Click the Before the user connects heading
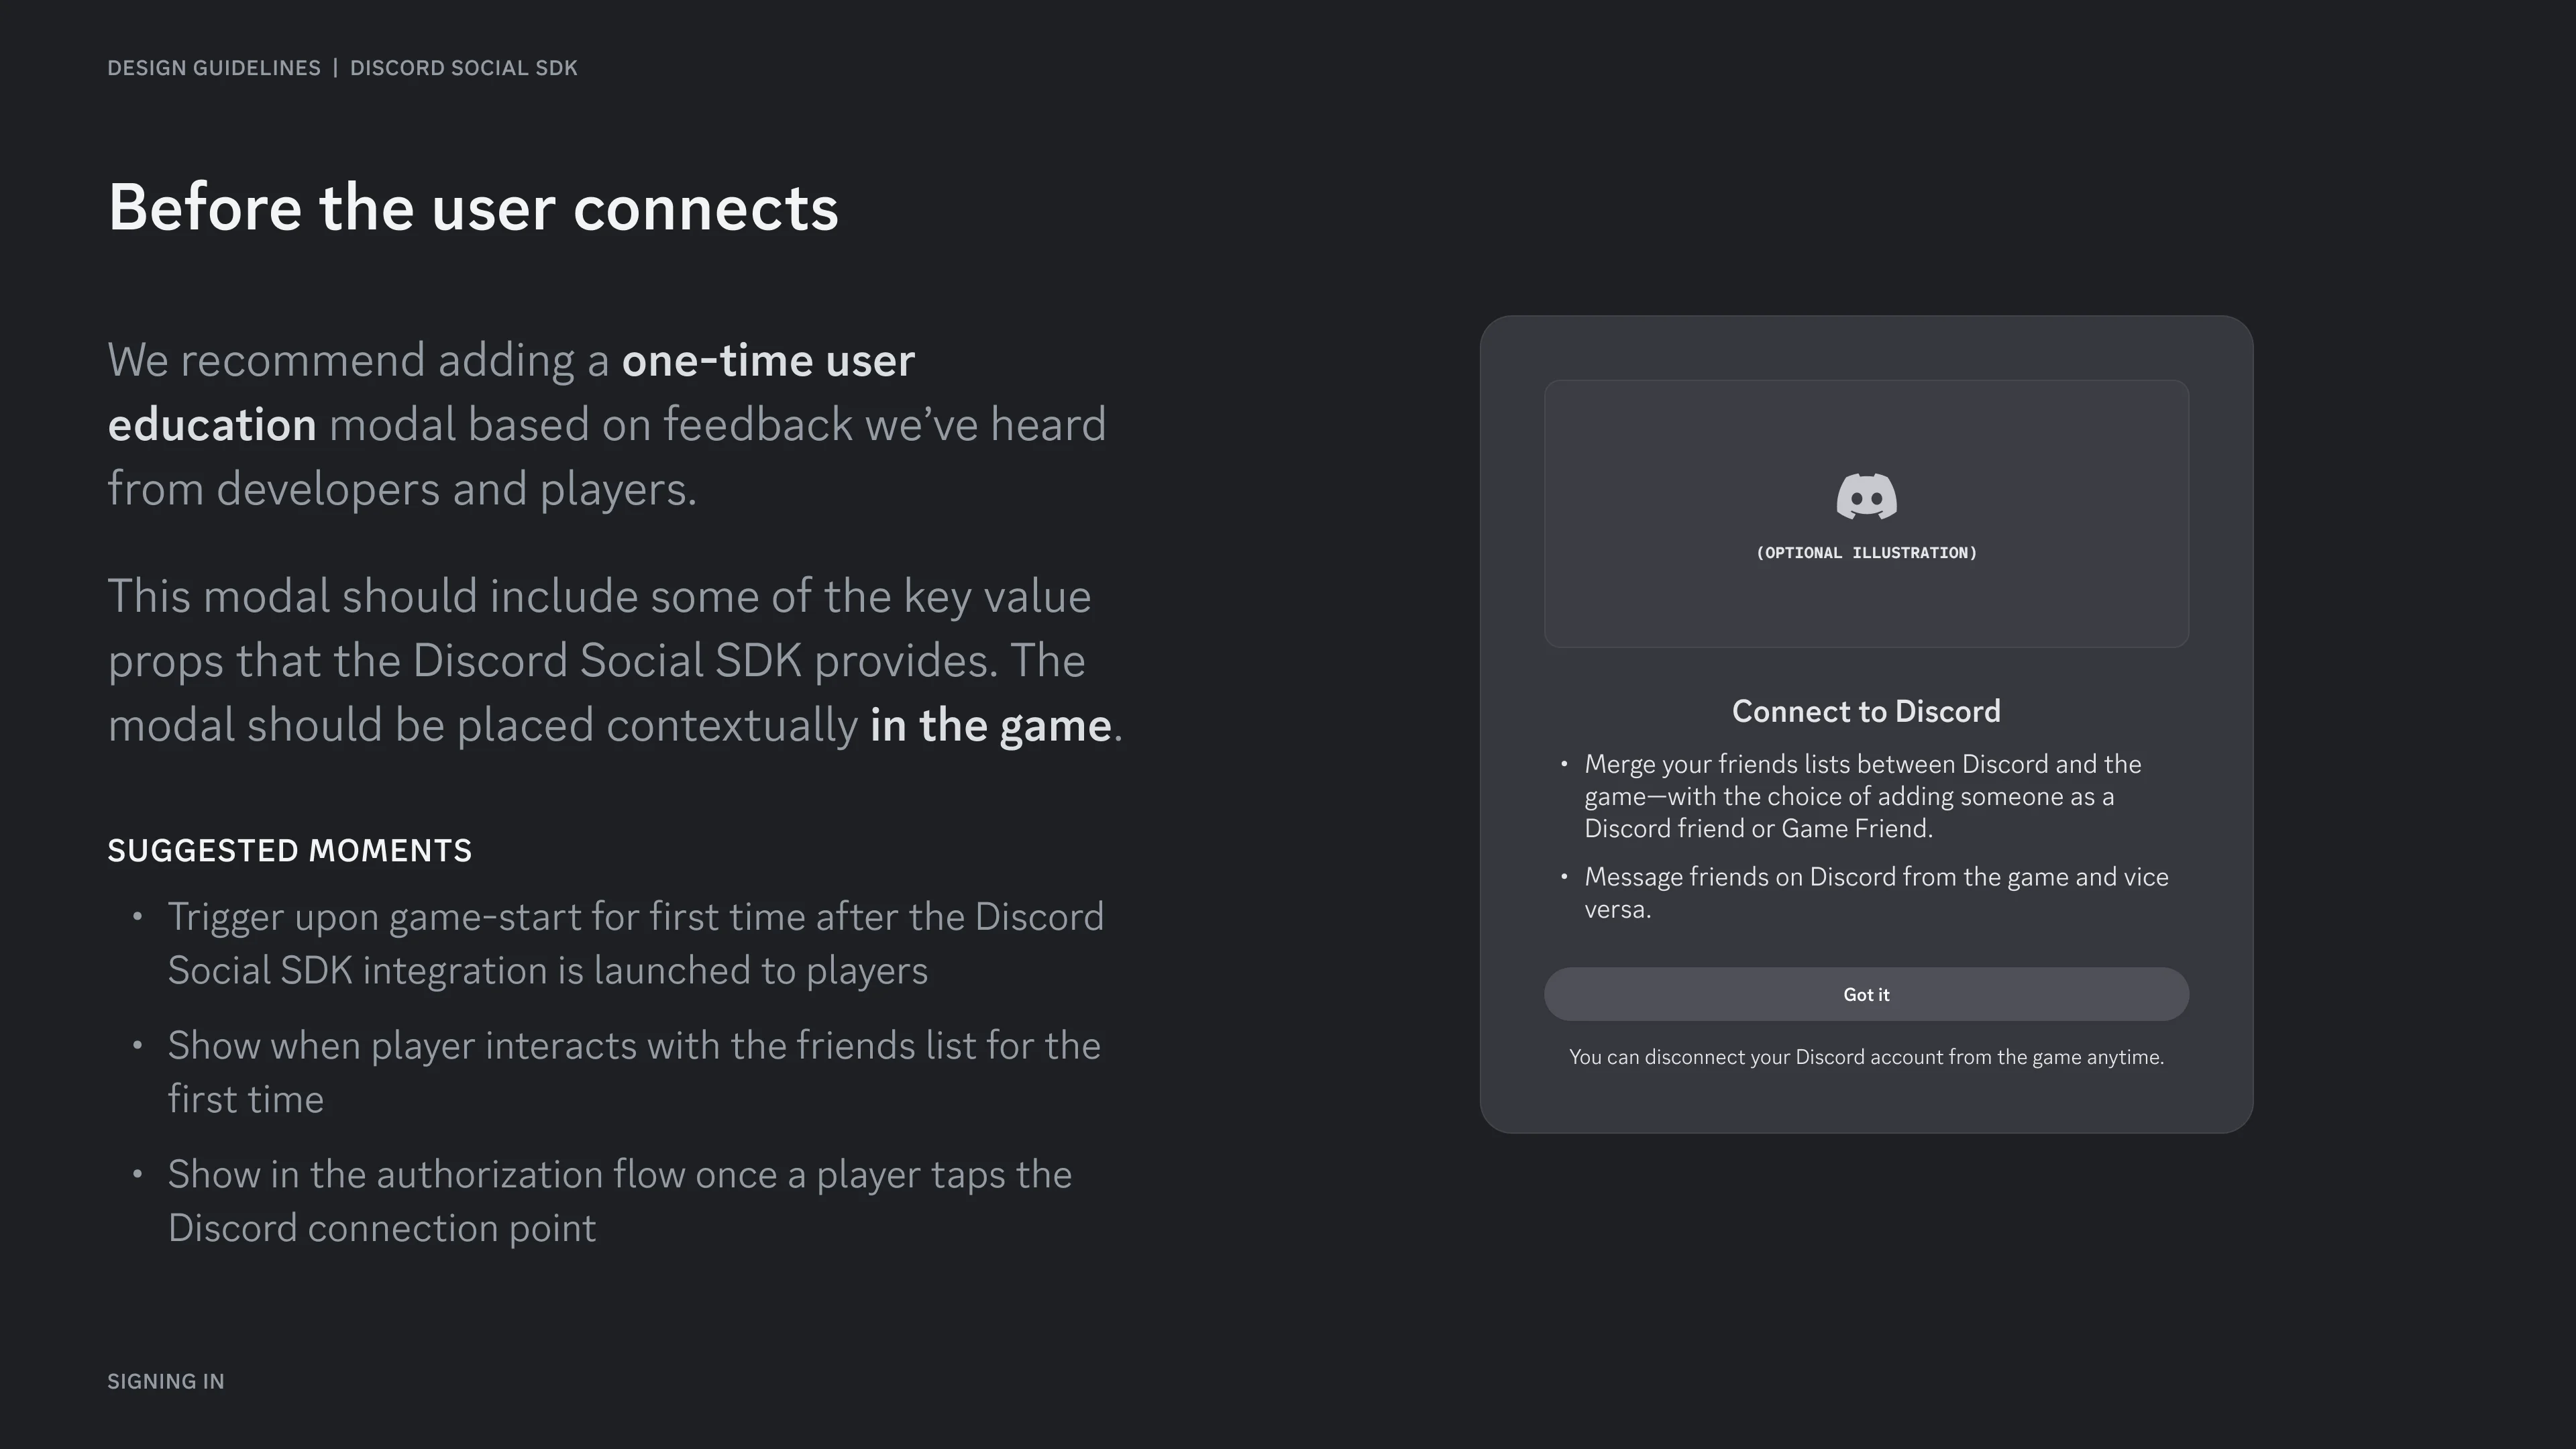This screenshot has height=1449, width=2576. point(473,208)
